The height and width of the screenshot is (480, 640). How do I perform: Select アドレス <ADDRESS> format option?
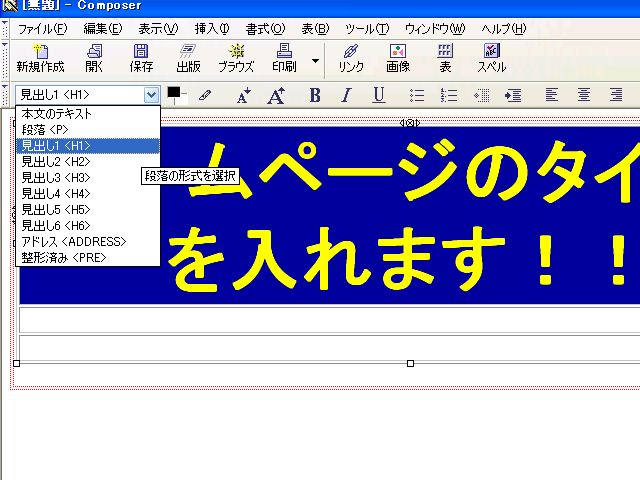[88, 242]
